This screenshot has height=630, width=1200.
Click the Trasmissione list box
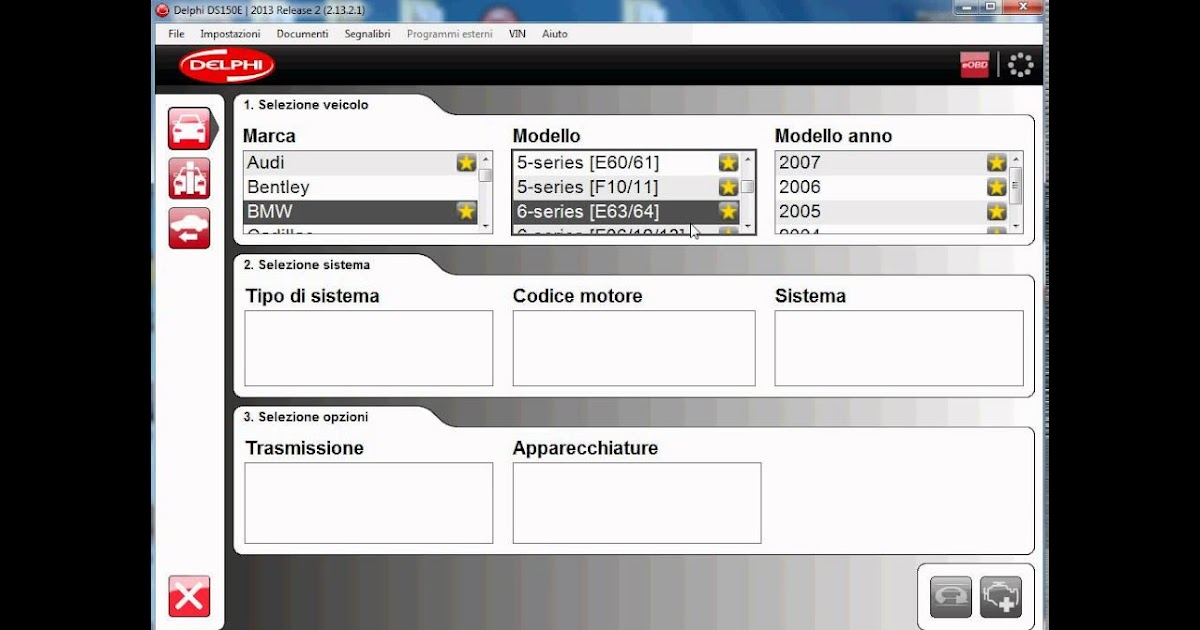pyautogui.click(x=369, y=503)
